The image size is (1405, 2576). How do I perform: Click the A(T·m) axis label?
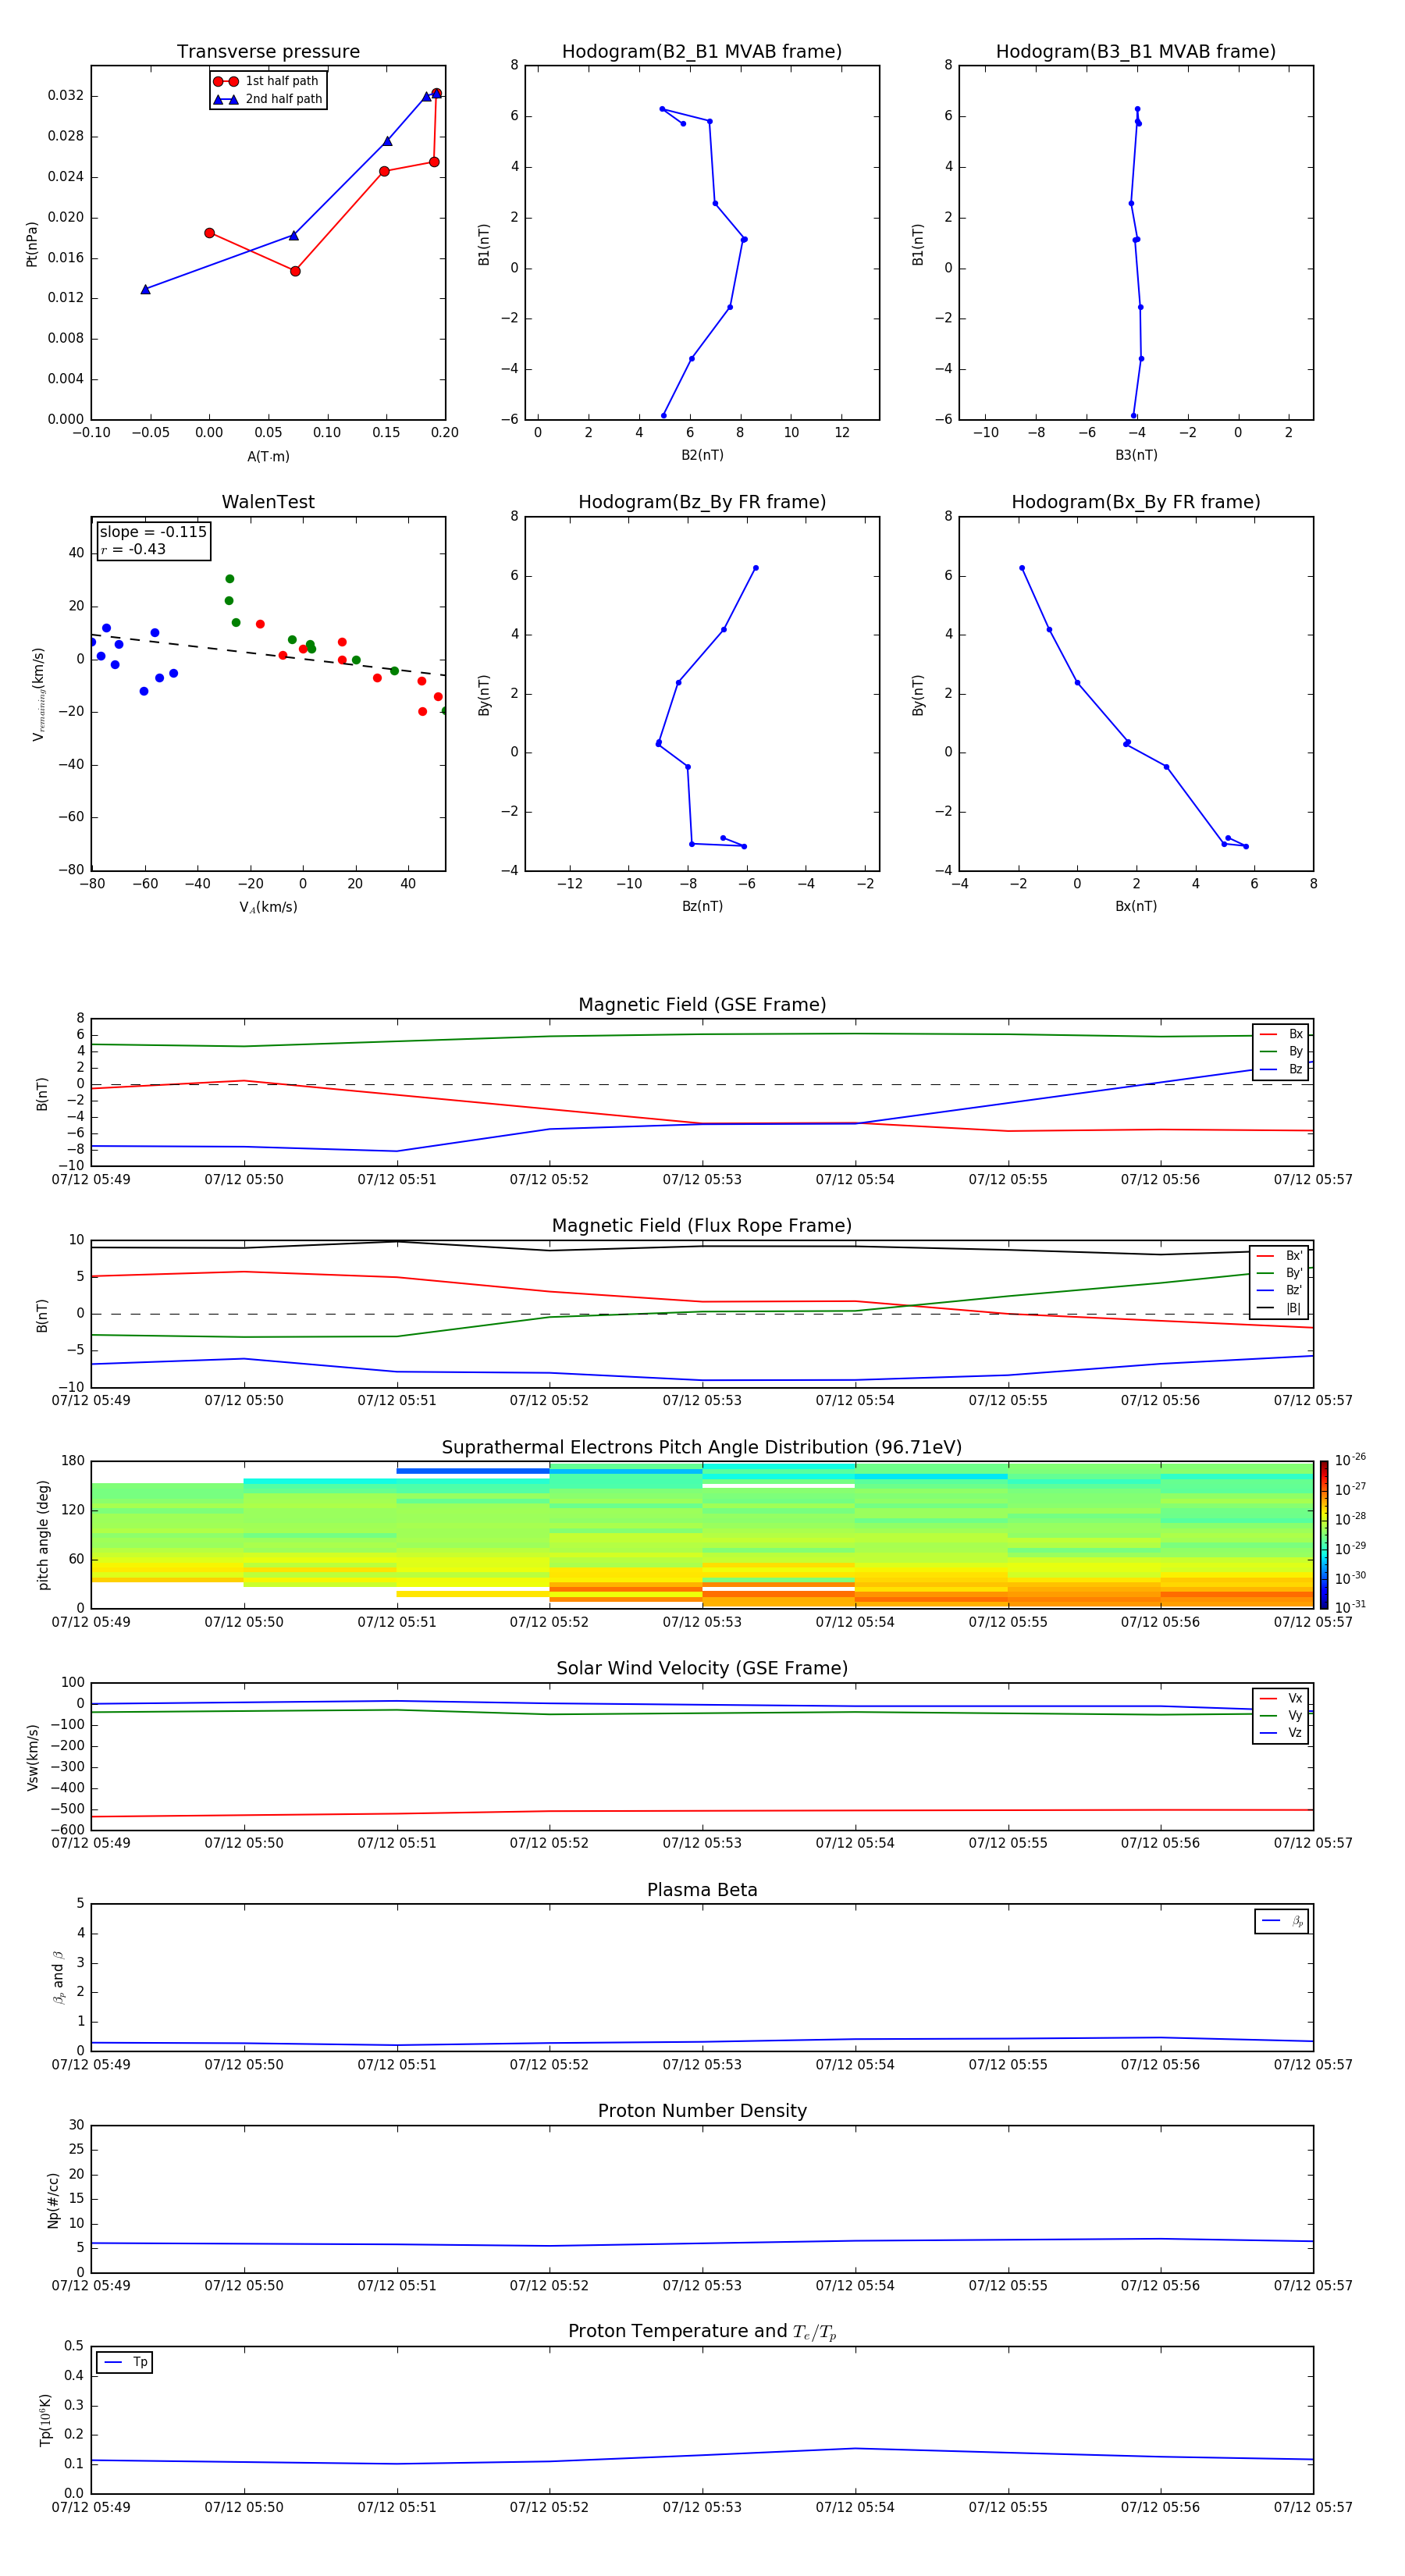(268, 456)
